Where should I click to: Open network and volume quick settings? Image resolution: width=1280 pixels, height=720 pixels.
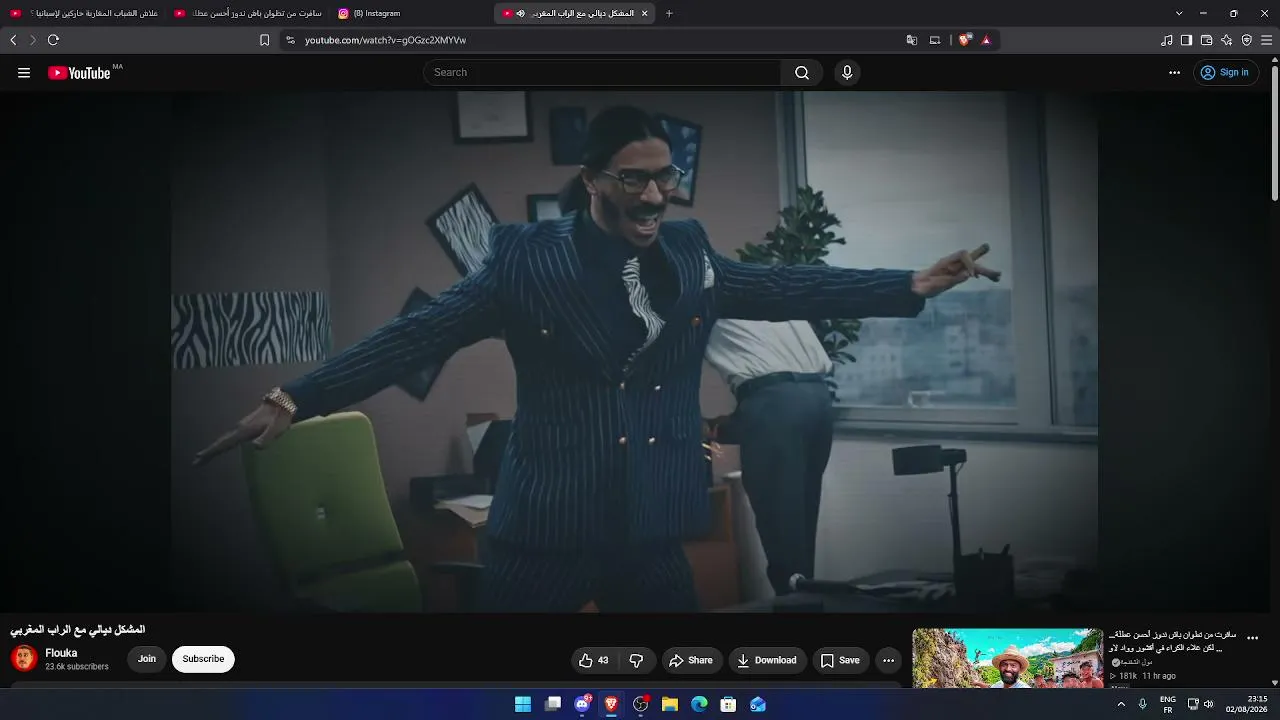(x=1200, y=704)
